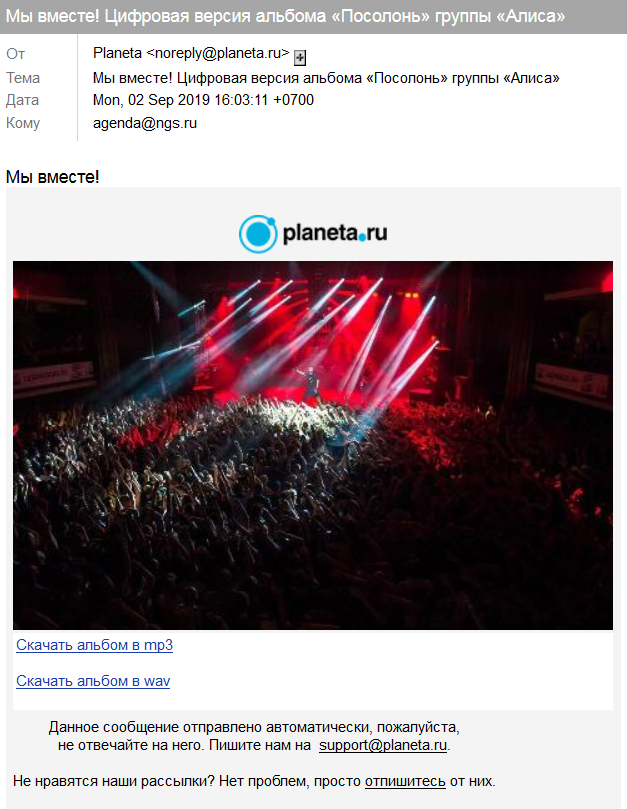Open the "Скачать альбом в mp3" link
627x809 pixels.
[94, 645]
